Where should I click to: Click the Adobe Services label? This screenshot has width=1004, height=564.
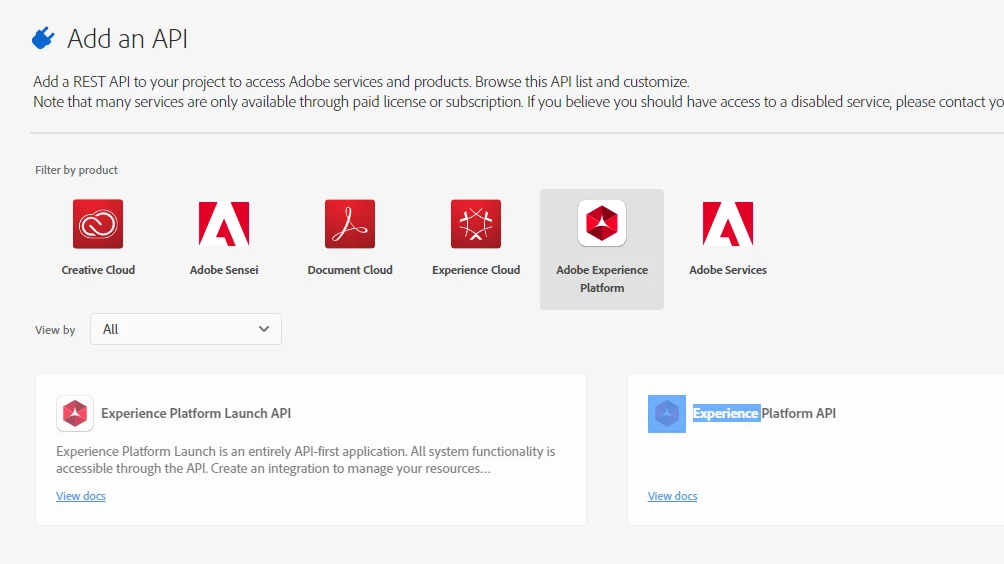coord(728,270)
